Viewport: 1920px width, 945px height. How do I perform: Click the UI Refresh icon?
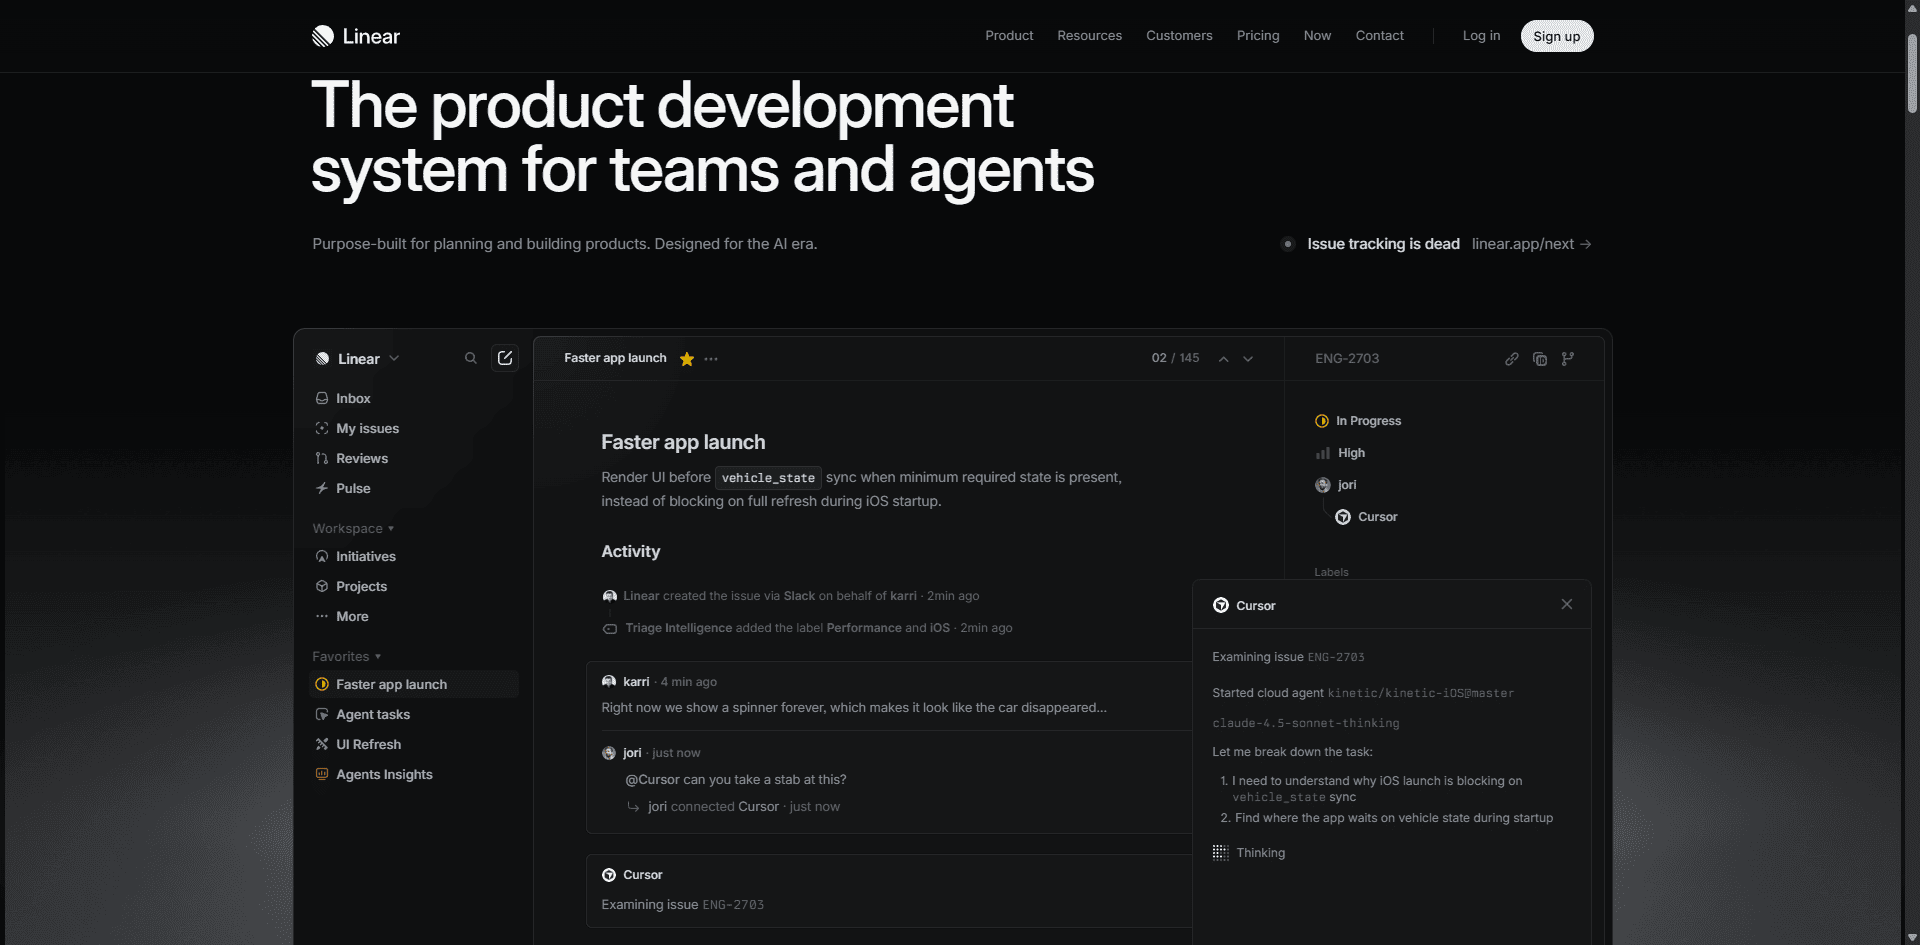(322, 744)
